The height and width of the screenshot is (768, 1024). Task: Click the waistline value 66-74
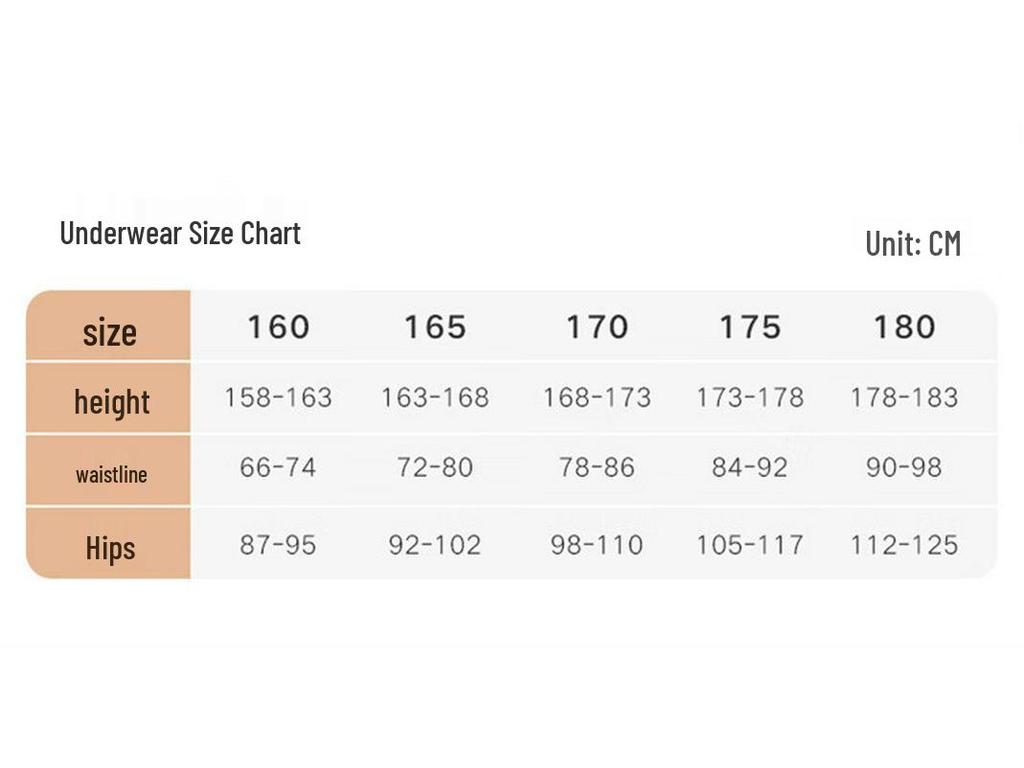278,467
